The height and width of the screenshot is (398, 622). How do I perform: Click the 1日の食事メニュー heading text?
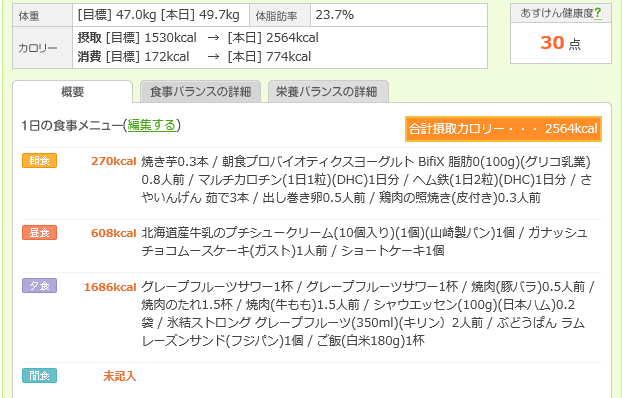tap(72, 125)
